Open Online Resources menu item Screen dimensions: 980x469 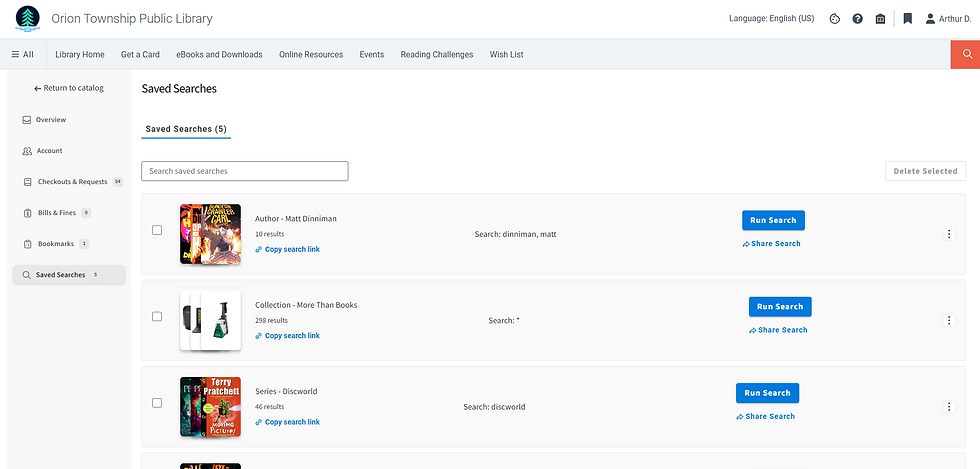[311, 54]
